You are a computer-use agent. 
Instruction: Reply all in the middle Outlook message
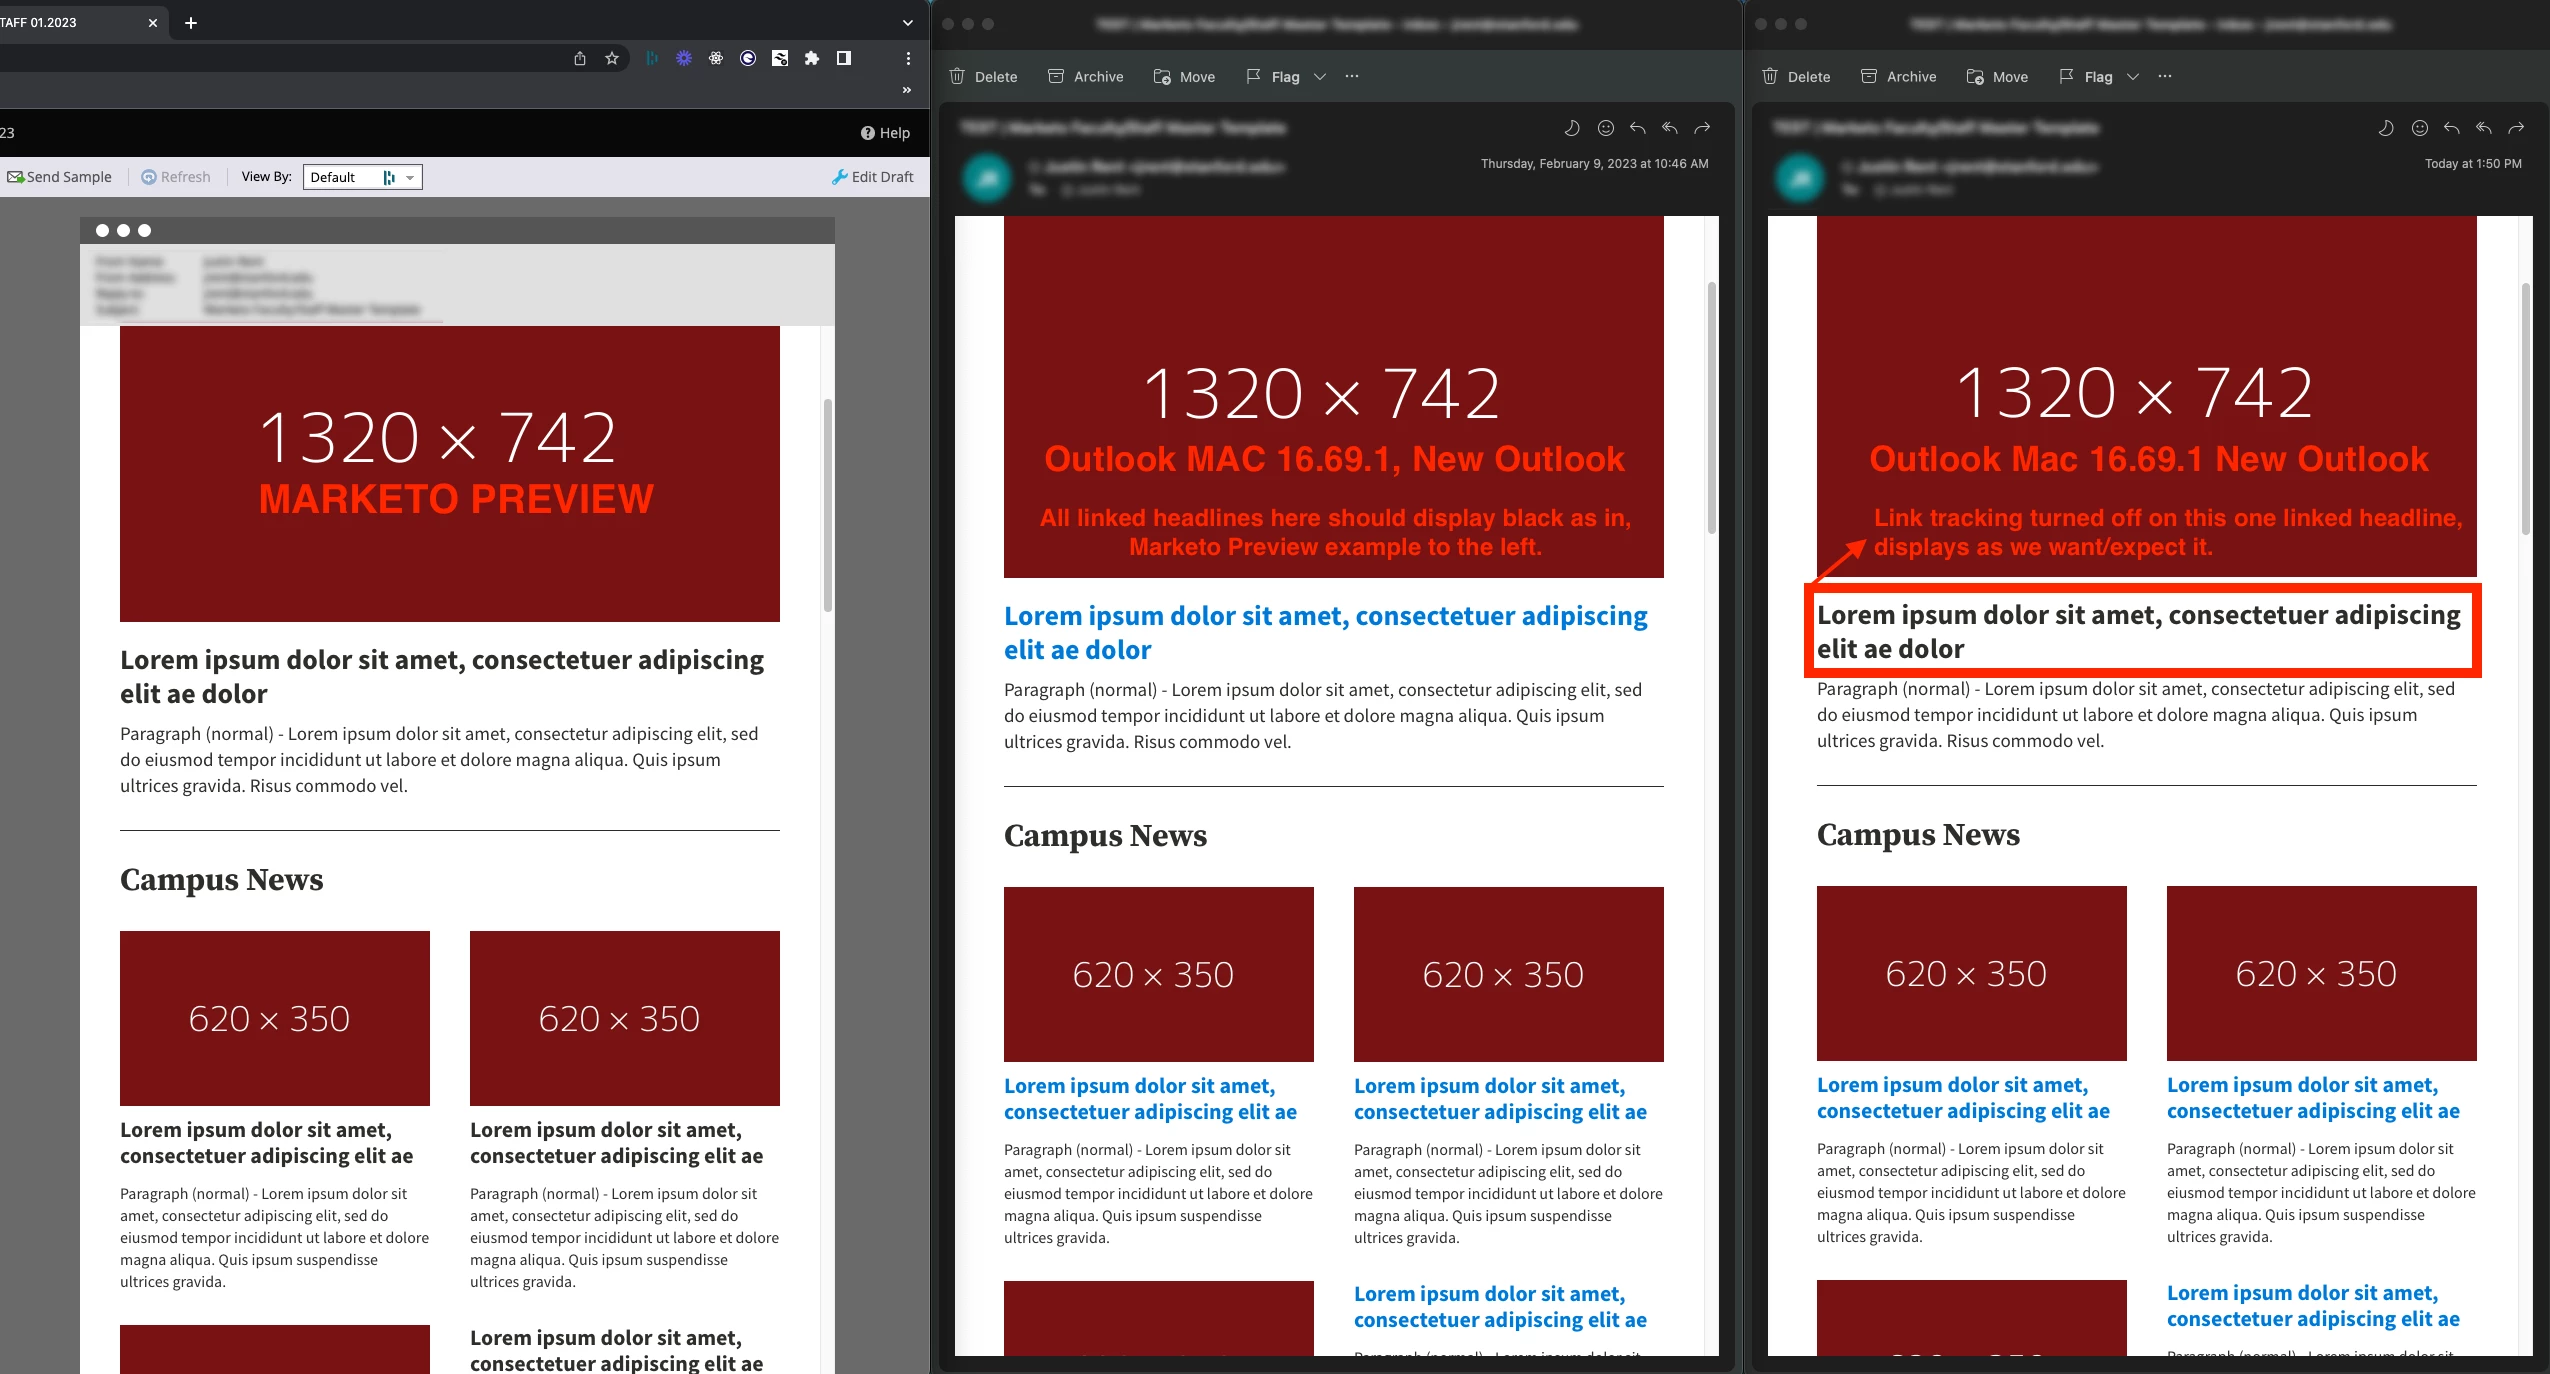tap(1669, 128)
